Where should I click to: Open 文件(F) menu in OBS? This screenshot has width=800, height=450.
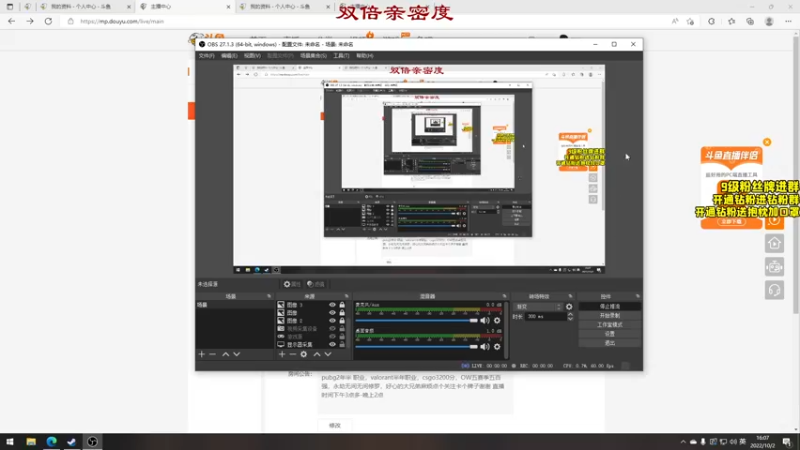click(x=207, y=56)
